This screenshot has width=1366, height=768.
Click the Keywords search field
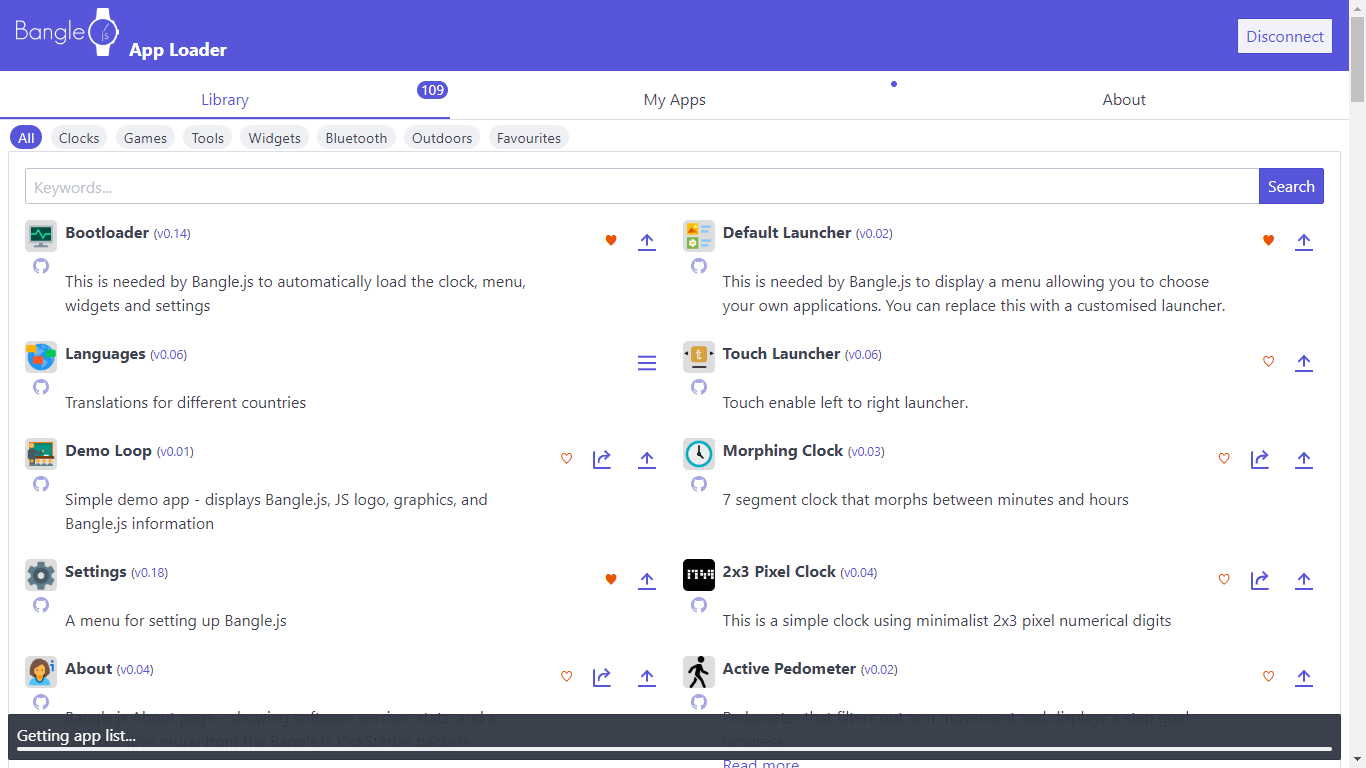(x=642, y=186)
